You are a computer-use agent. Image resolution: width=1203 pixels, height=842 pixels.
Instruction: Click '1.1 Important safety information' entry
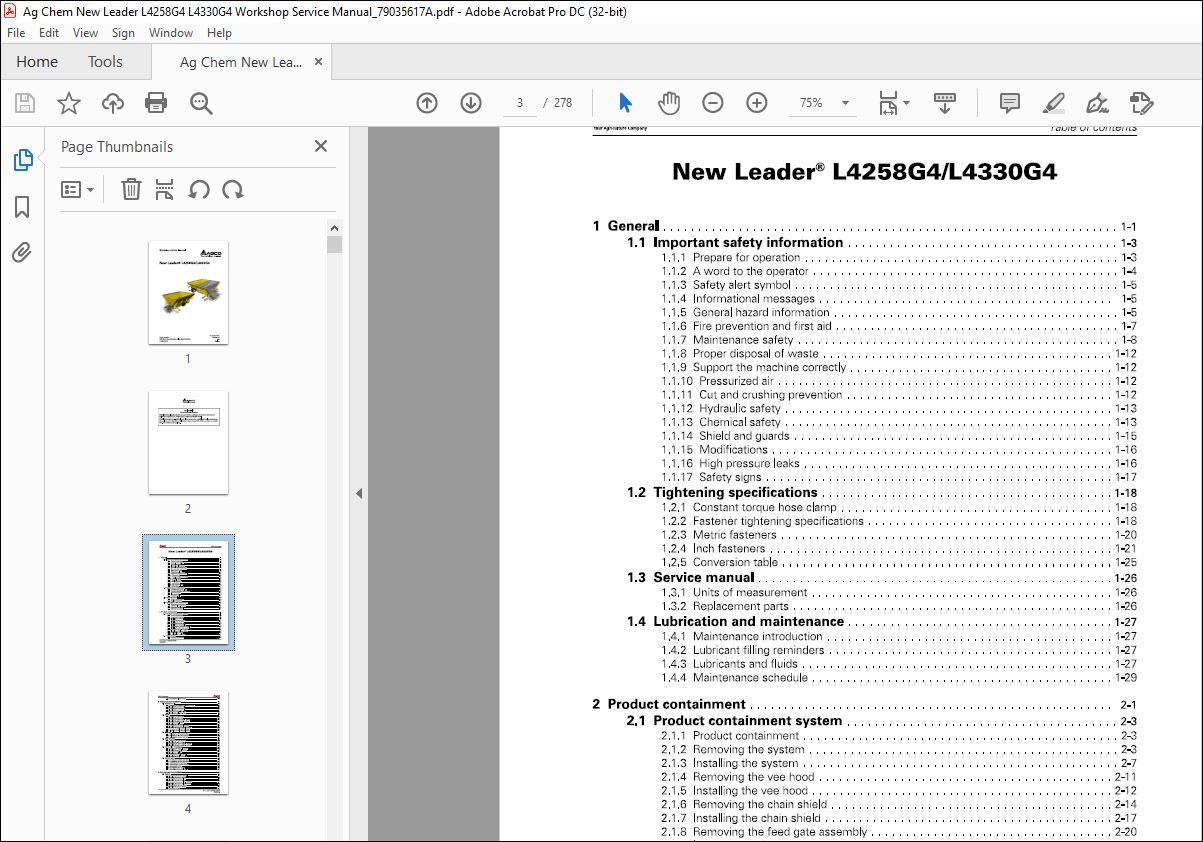coord(735,242)
